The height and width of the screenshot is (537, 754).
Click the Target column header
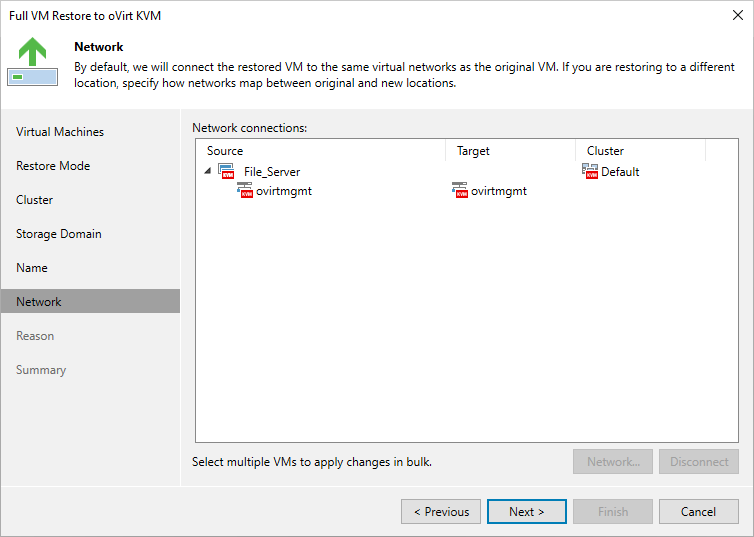pyautogui.click(x=473, y=151)
